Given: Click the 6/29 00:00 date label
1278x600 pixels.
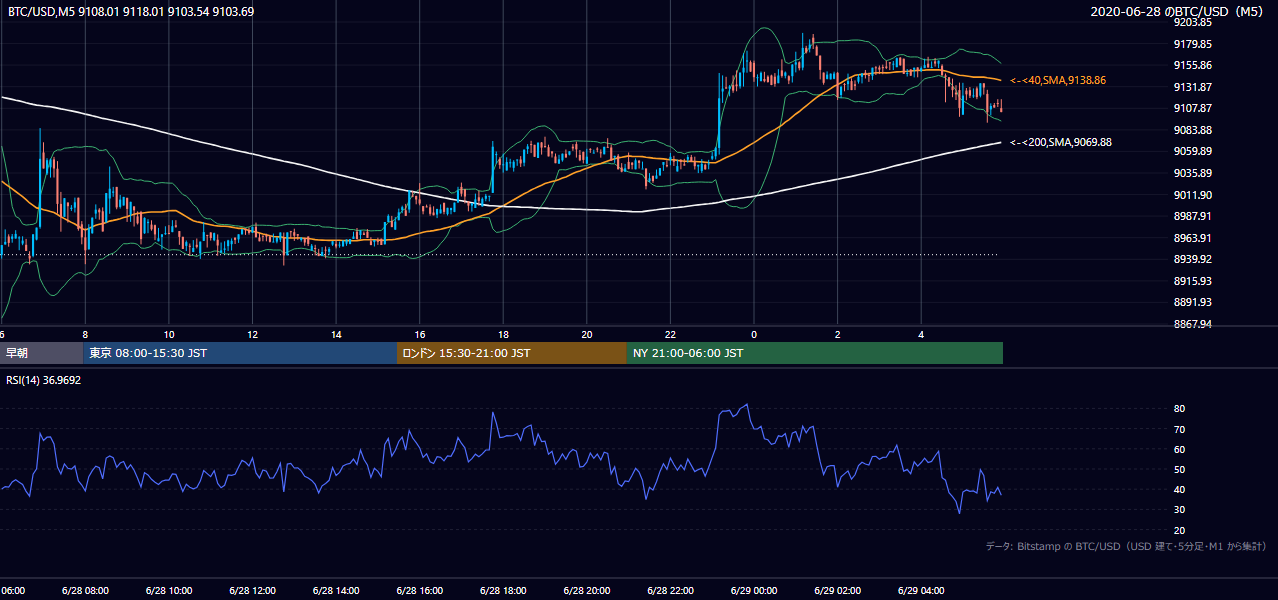Looking at the screenshot, I should tap(754, 591).
